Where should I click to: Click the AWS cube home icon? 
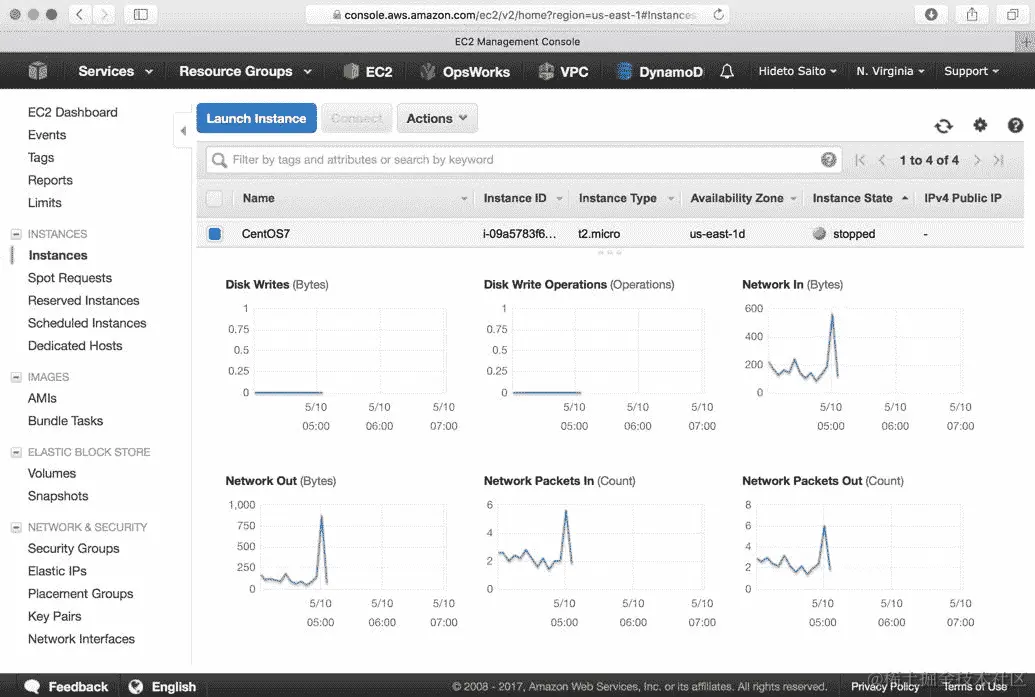pyautogui.click(x=38, y=71)
